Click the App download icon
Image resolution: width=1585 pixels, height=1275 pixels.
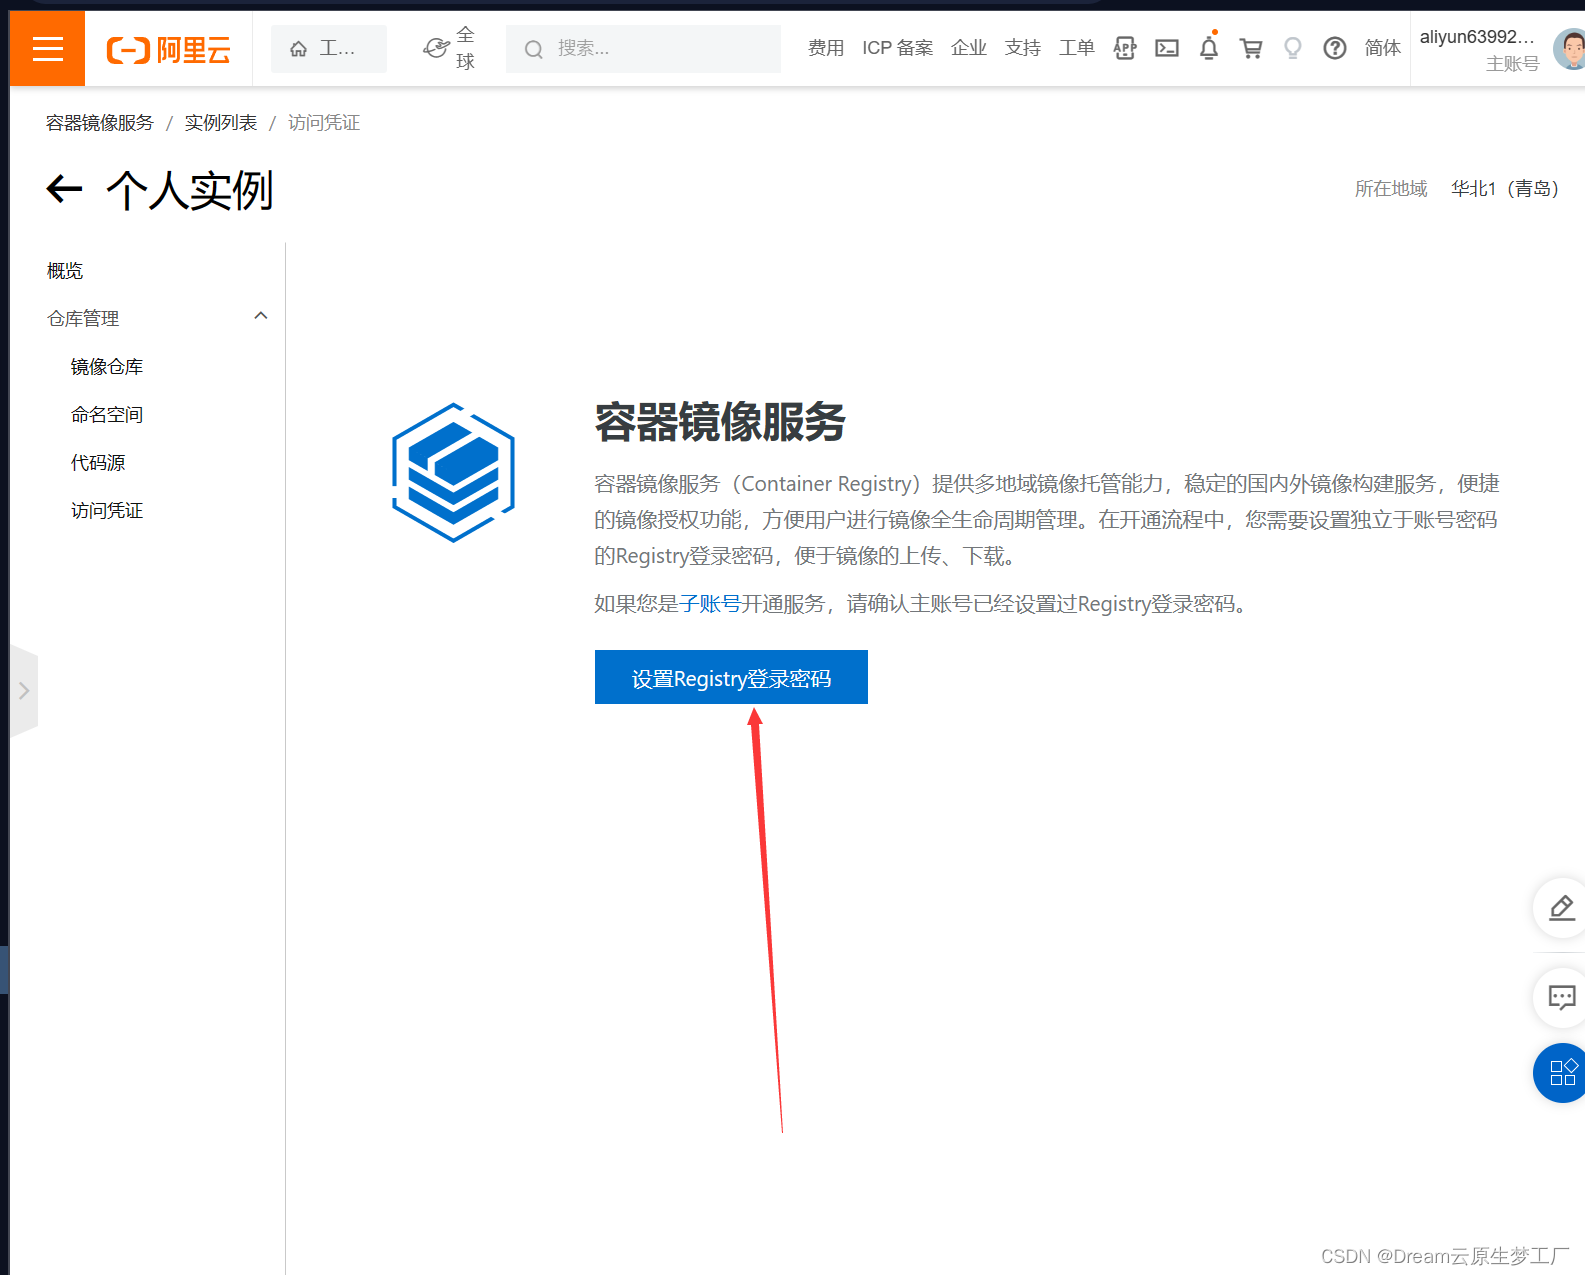point(1125,48)
